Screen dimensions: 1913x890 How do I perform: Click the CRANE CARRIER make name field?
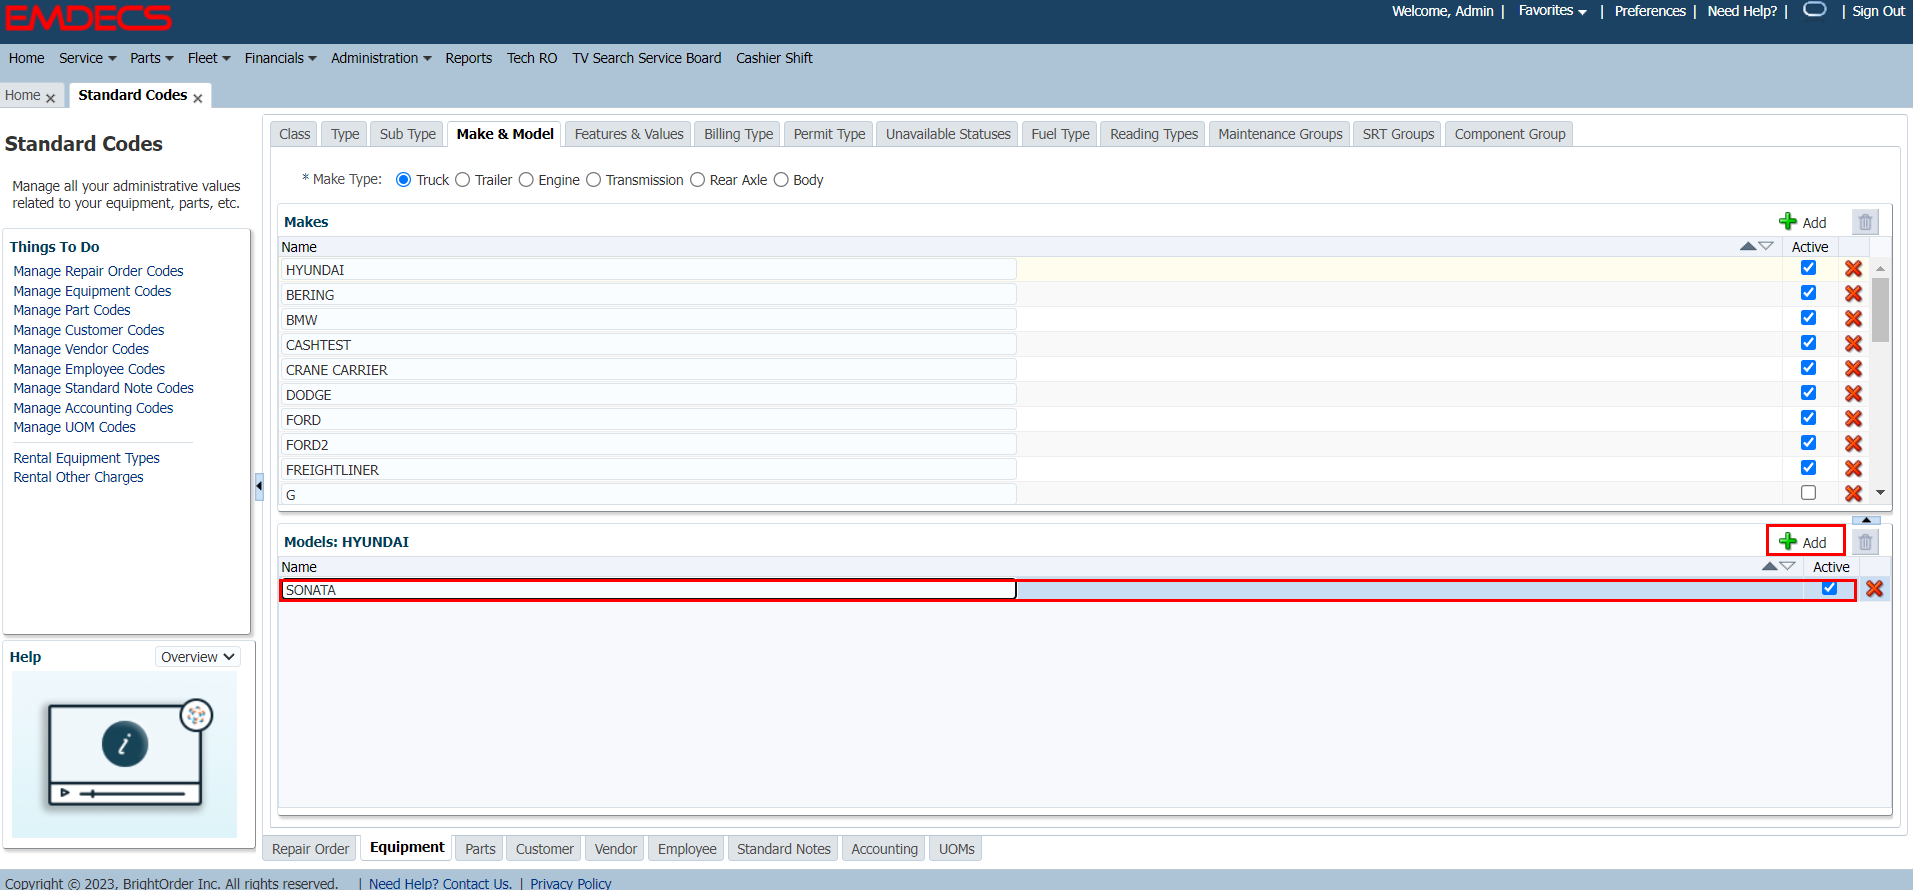coord(648,370)
